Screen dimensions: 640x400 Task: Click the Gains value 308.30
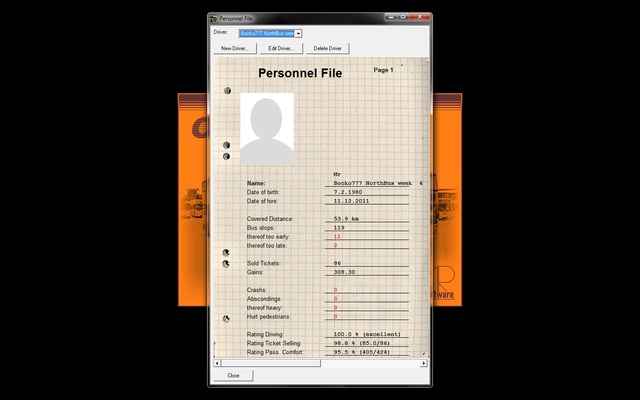(345, 272)
